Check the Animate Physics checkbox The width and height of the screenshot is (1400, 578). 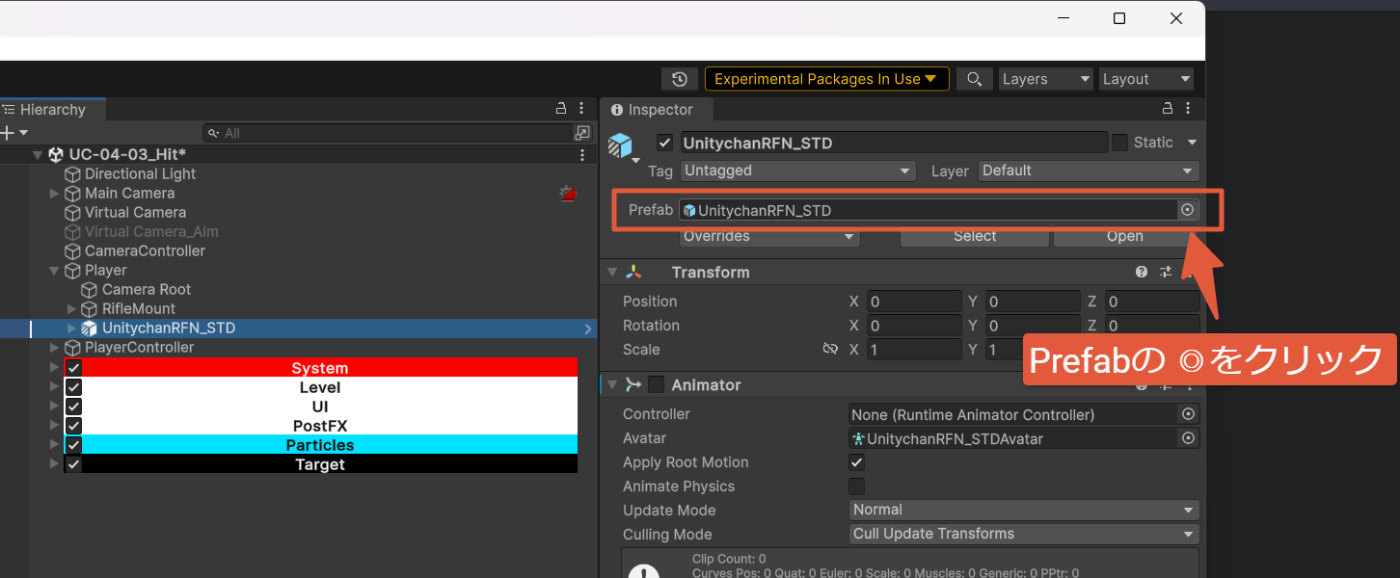pyautogui.click(x=857, y=486)
